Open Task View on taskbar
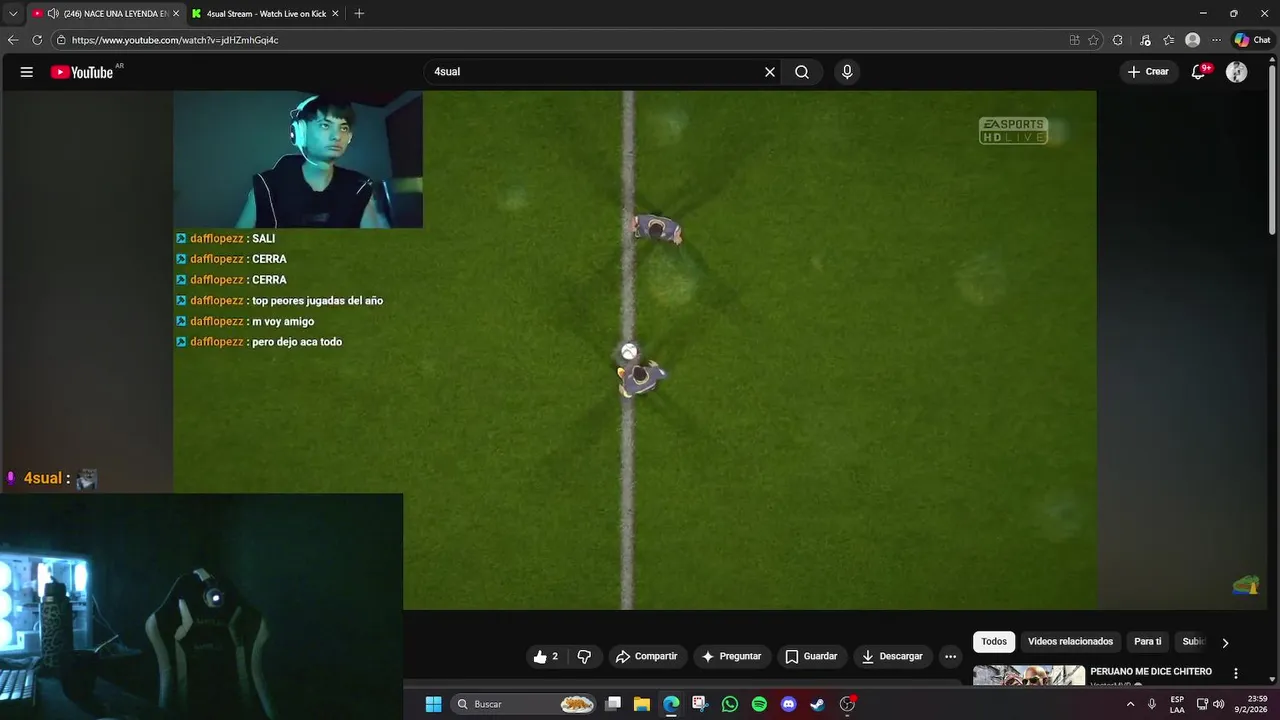 [x=613, y=704]
